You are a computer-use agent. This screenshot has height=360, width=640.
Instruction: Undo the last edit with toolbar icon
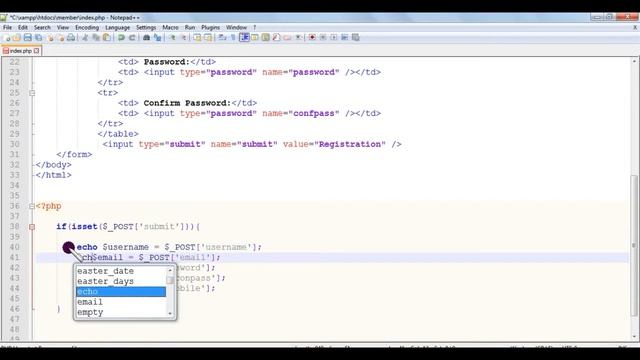[121, 38]
